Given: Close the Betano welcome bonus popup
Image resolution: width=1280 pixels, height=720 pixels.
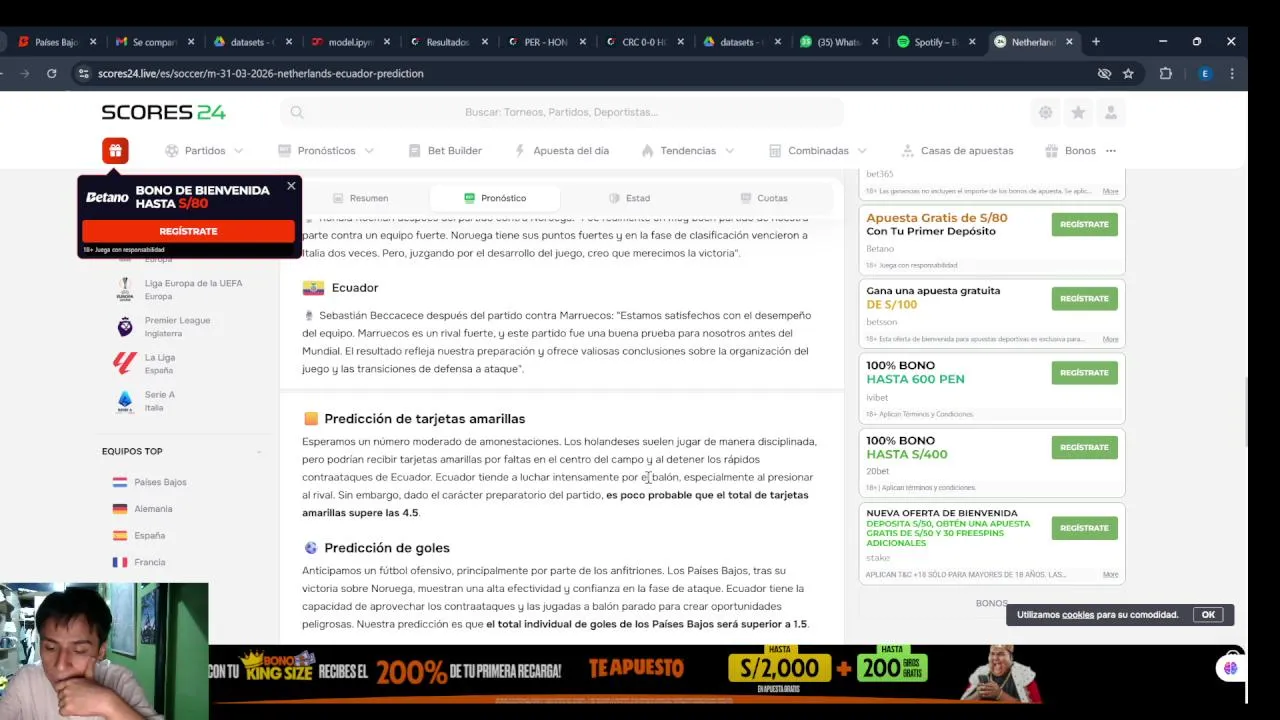Looking at the screenshot, I should tap(291, 186).
